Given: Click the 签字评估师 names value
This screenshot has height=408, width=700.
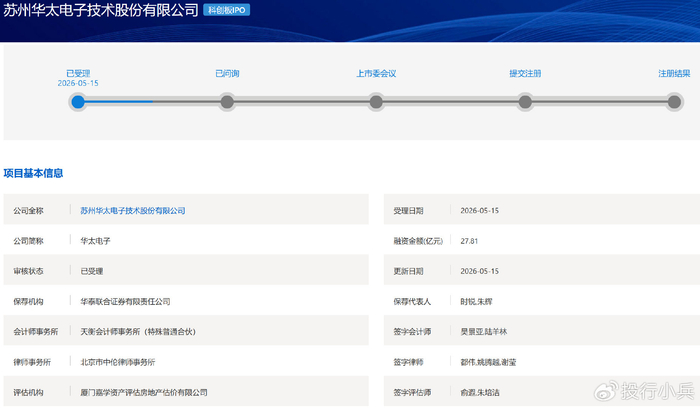Looking at the screenshot, I should point(480,392).
